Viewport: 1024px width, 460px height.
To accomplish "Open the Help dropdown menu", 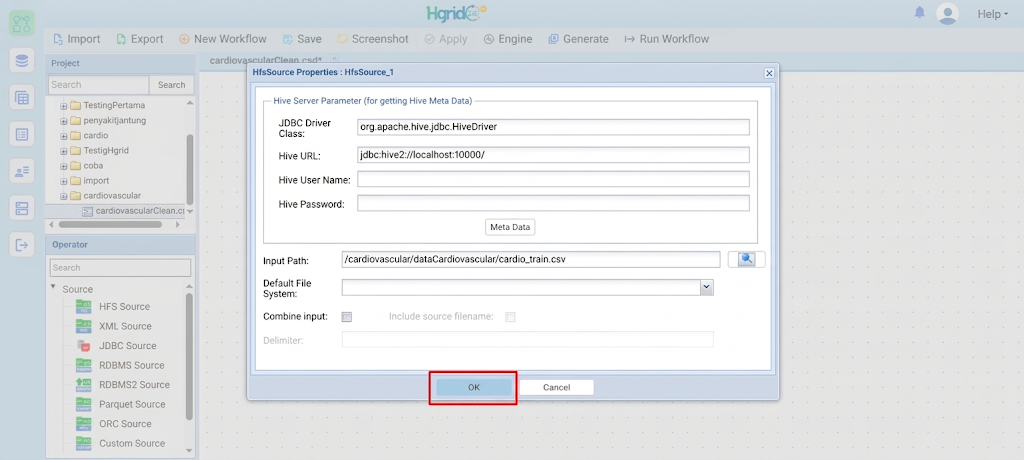I will 993,14.
